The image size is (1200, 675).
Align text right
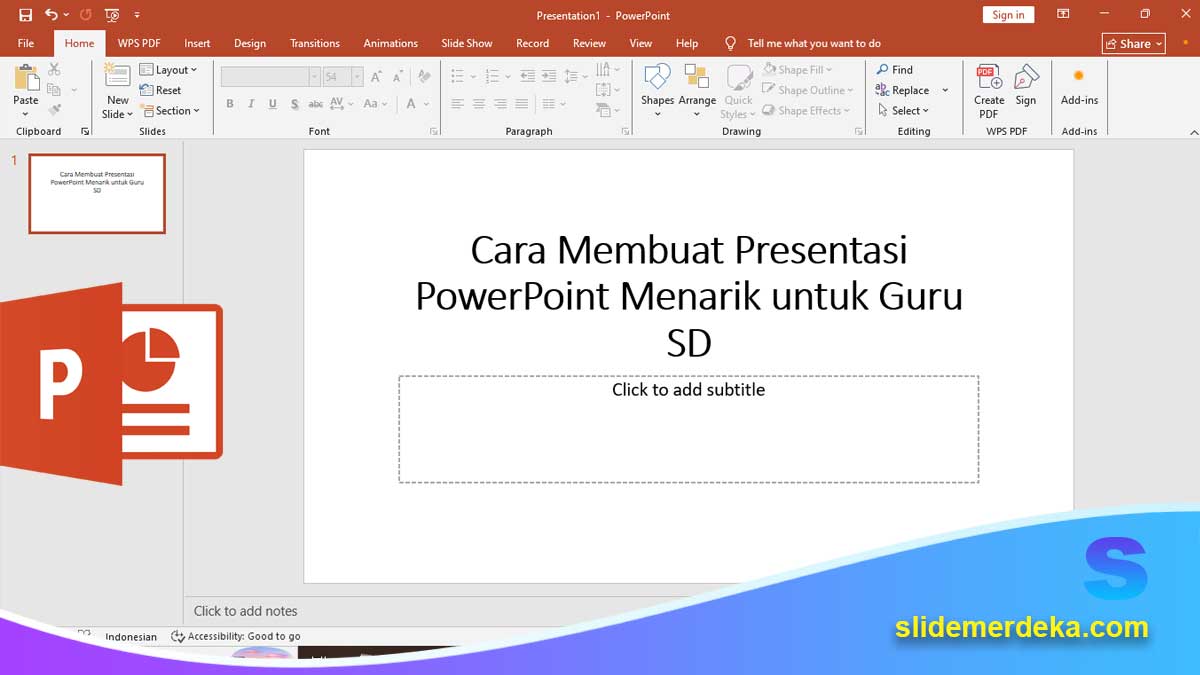[500, 104]
